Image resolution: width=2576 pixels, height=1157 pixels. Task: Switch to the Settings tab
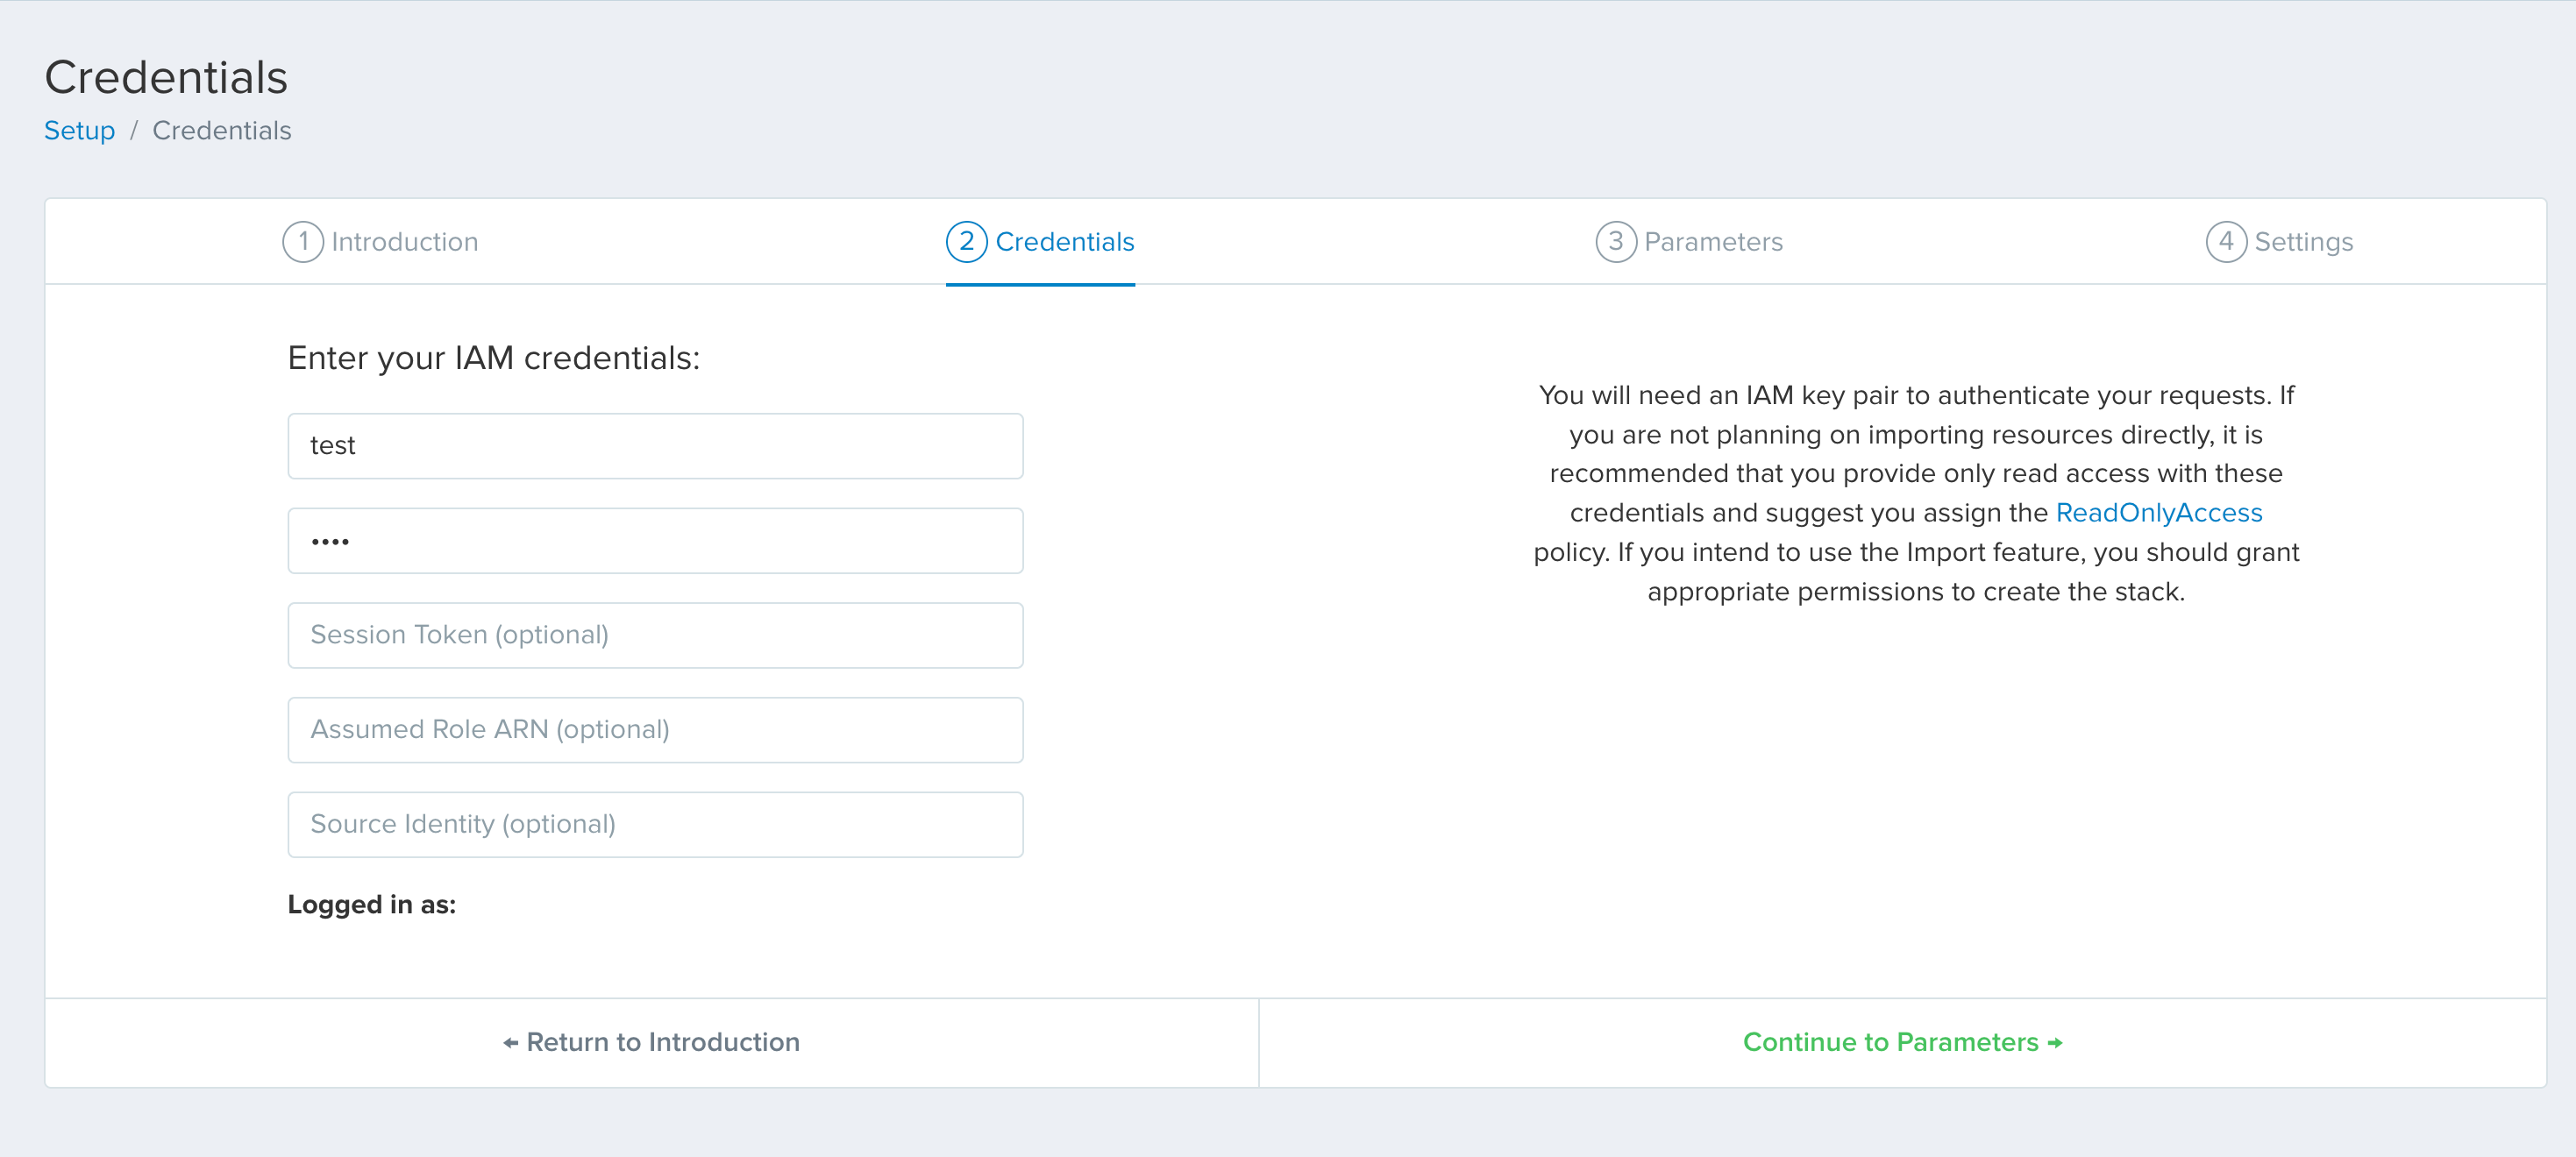[x=2302, y=241]
